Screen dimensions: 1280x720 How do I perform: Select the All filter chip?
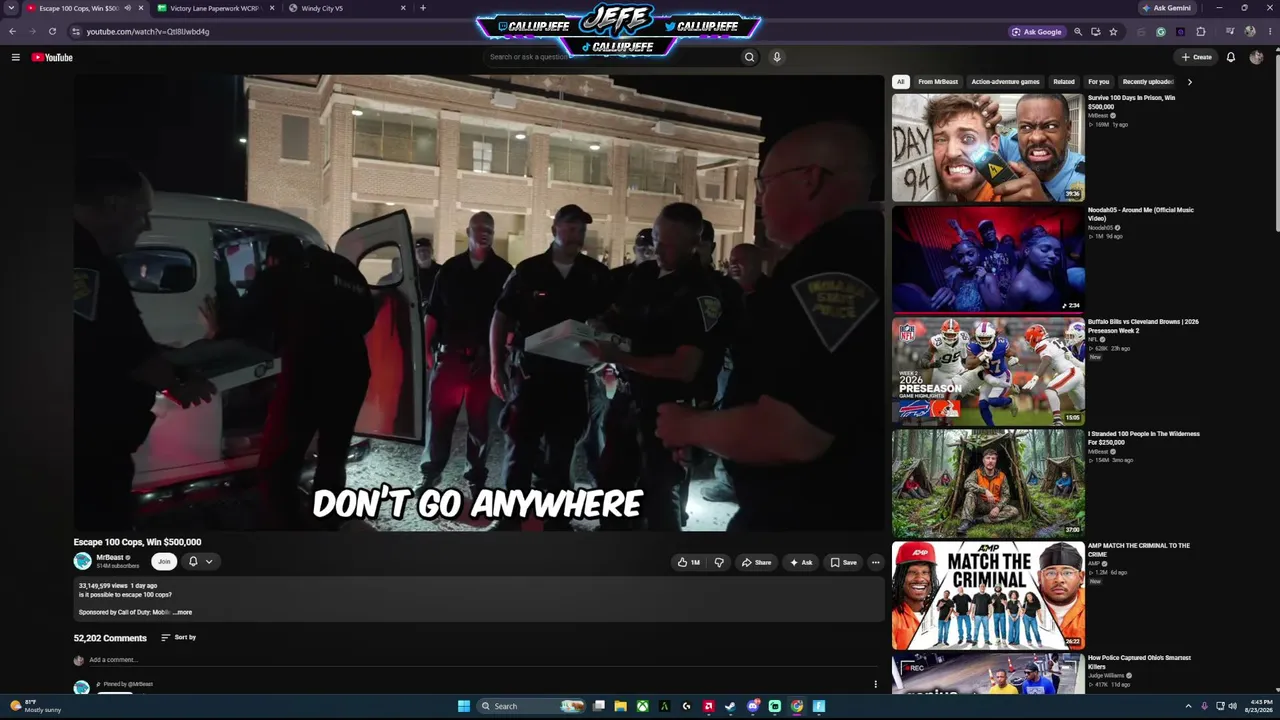(900, 82)
